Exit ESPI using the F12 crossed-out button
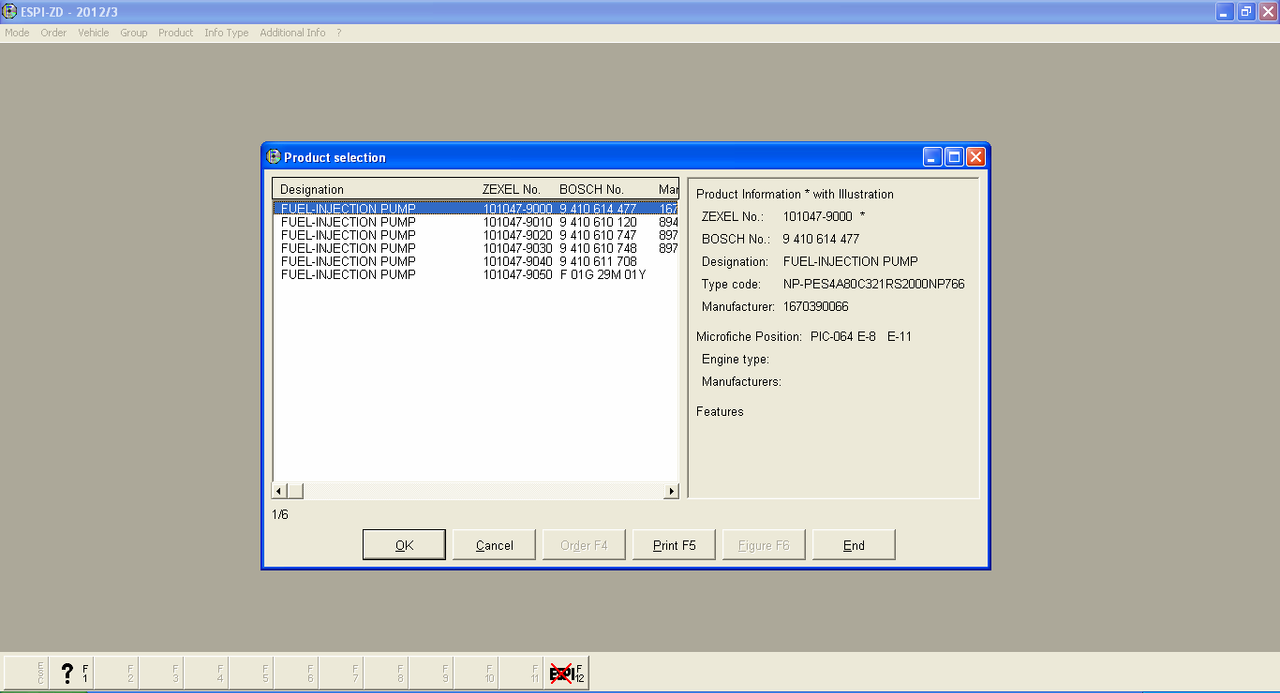The image size is (1280, 693). click(x=566, y=672)
